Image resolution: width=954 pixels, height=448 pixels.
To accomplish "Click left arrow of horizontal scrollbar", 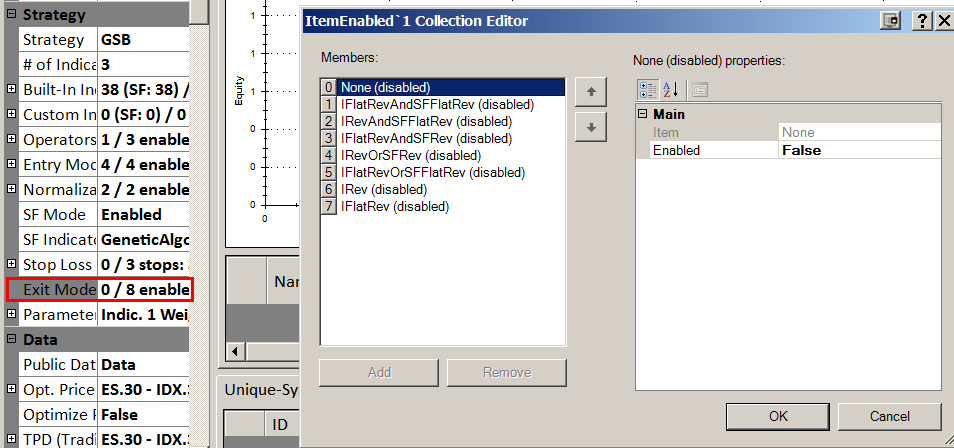I will pos(236,351).
